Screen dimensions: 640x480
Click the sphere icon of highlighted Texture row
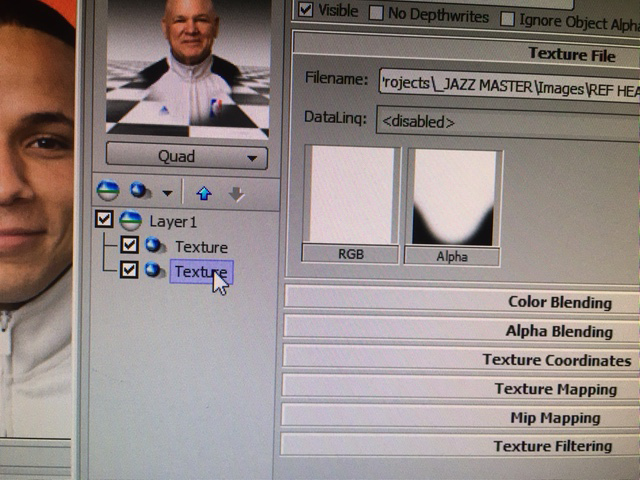click(x=155, y=270)
